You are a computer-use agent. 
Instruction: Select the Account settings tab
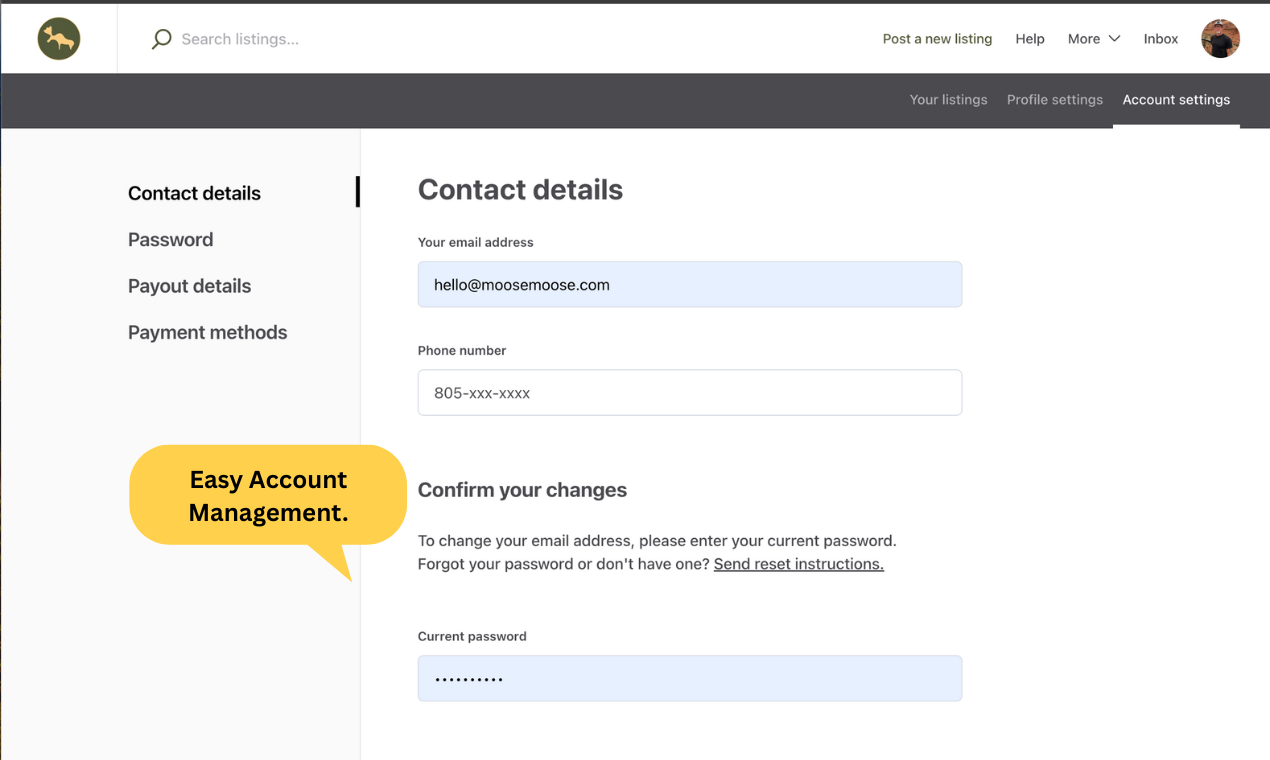pyautogui.click(x=1176, y=100)
